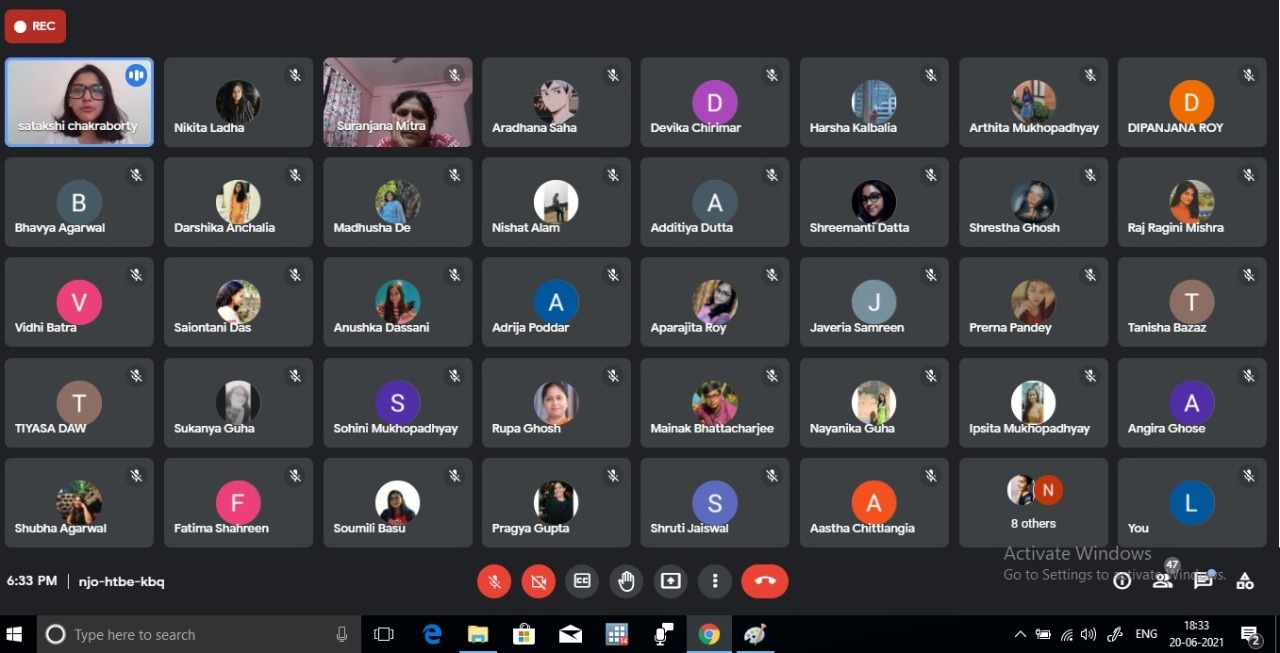The image size is (1280, 653).
Task: Click the Task View taskbar icon
Action: [x=384, y=634]
